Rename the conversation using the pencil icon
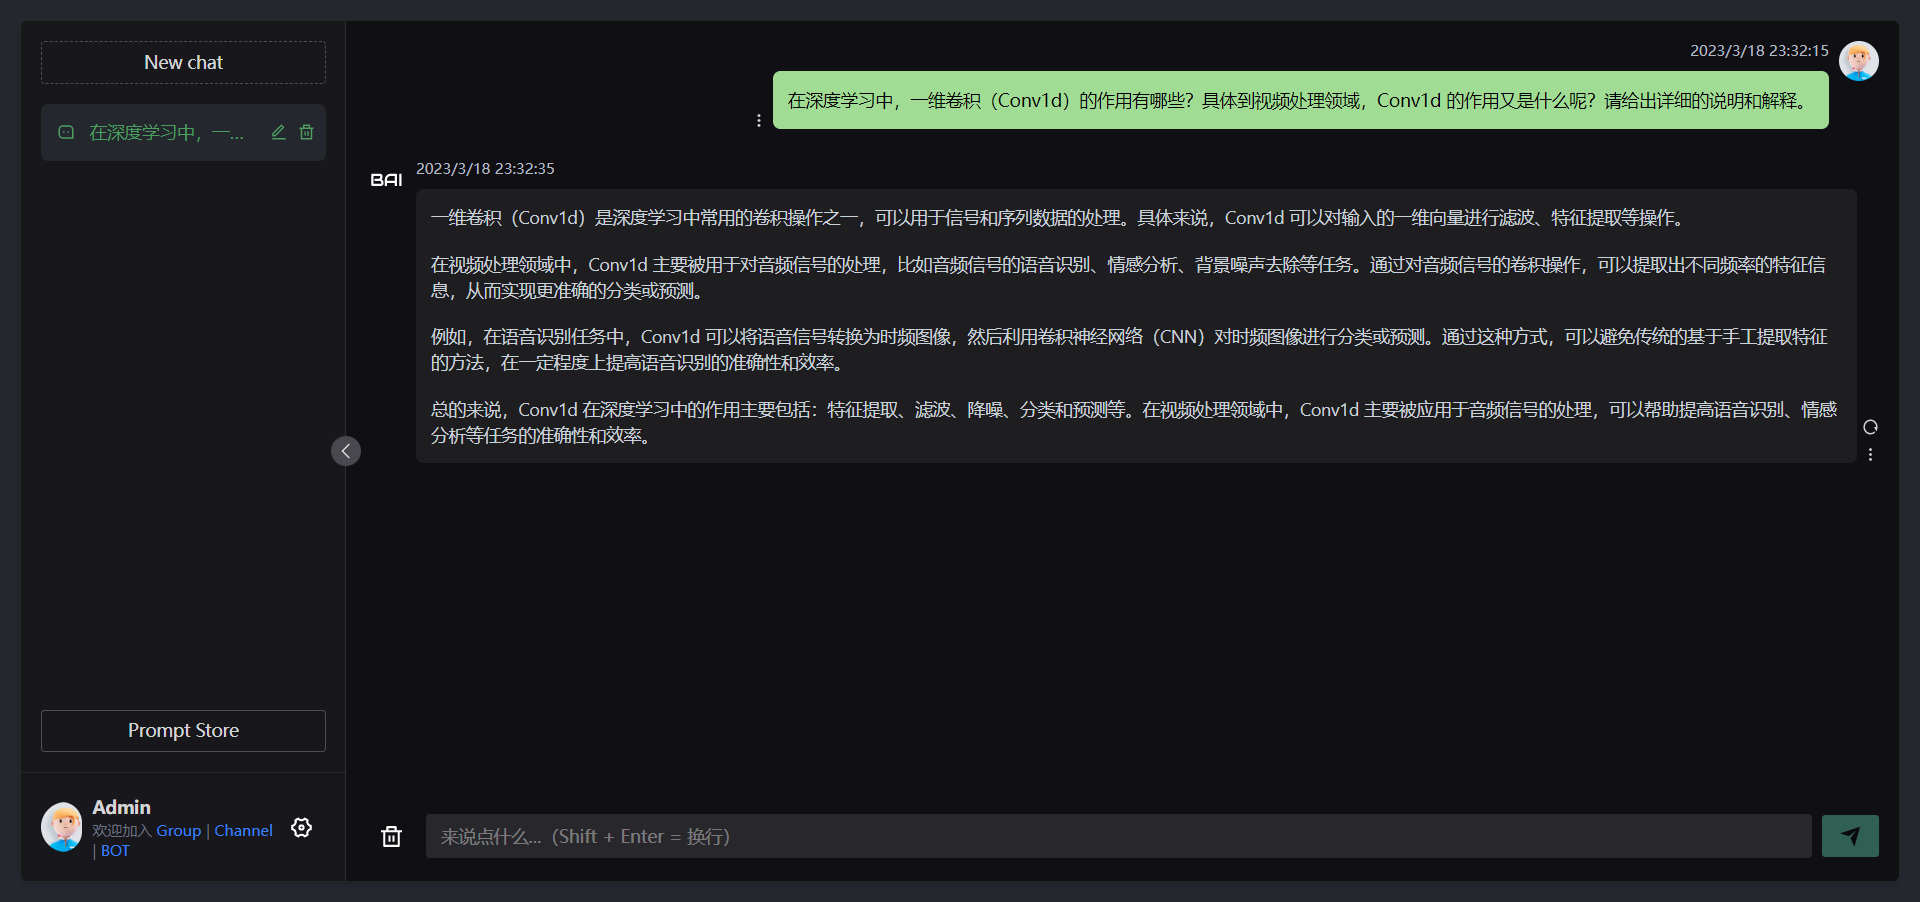Screen dimensions: 1920x902 [278, 131]
